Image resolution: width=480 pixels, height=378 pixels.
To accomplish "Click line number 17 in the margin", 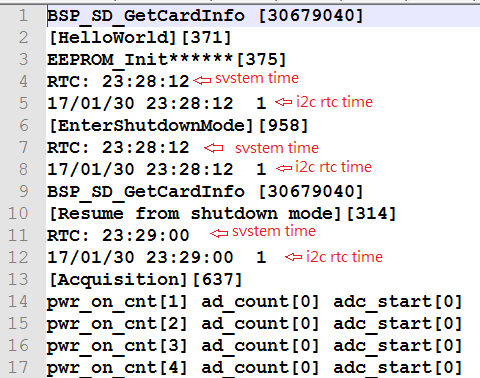I will (18, 368).
